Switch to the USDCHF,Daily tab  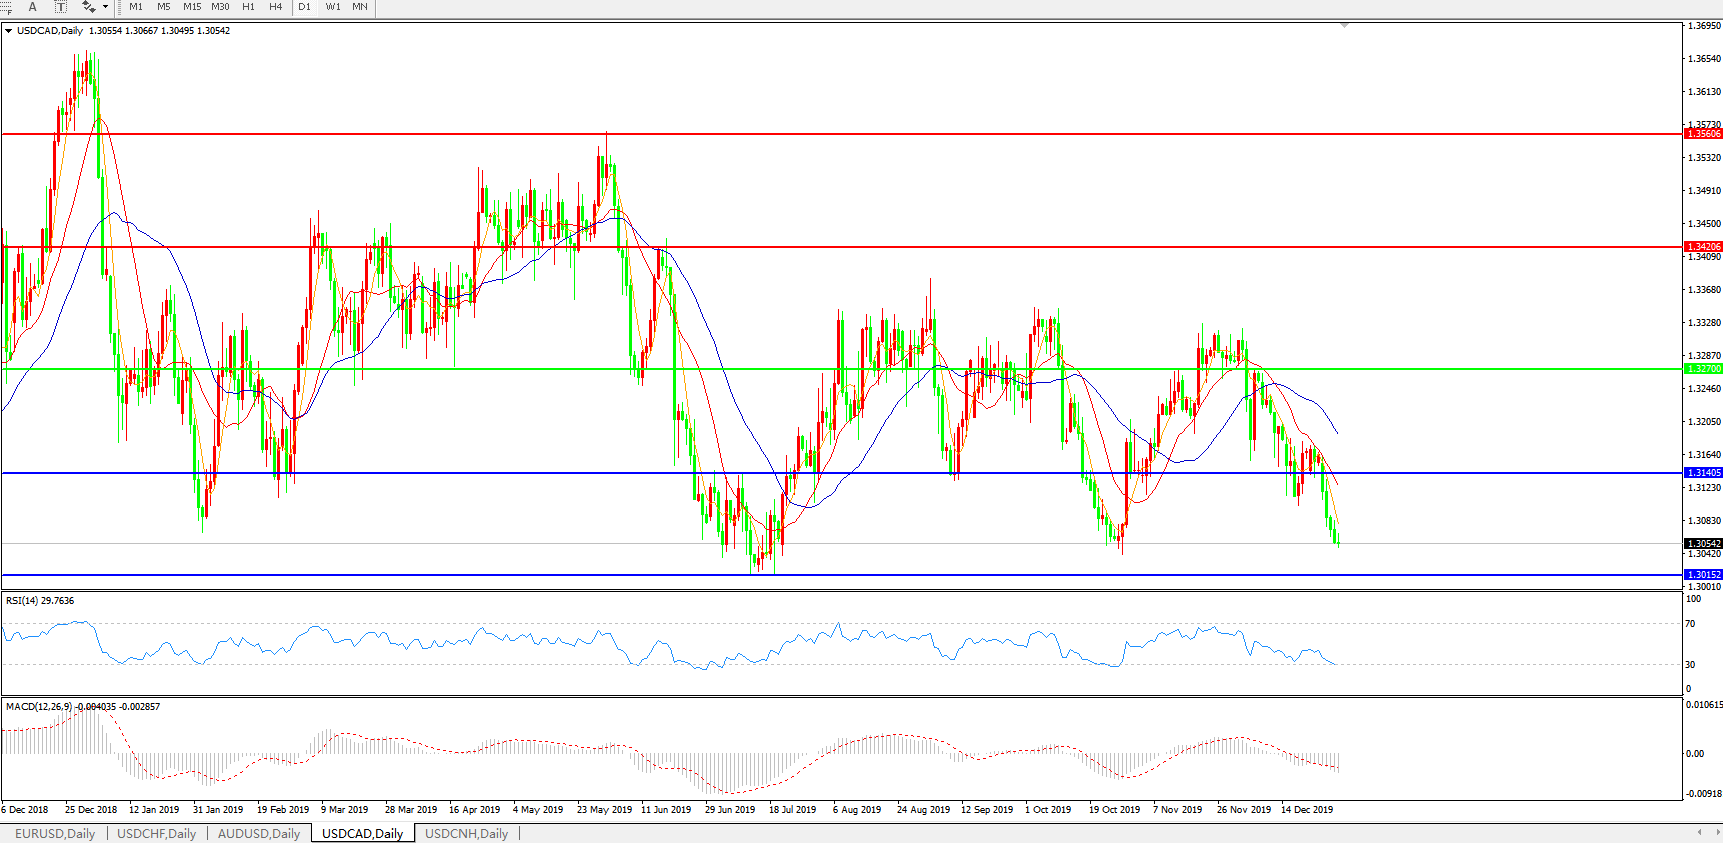pos(156,834)
